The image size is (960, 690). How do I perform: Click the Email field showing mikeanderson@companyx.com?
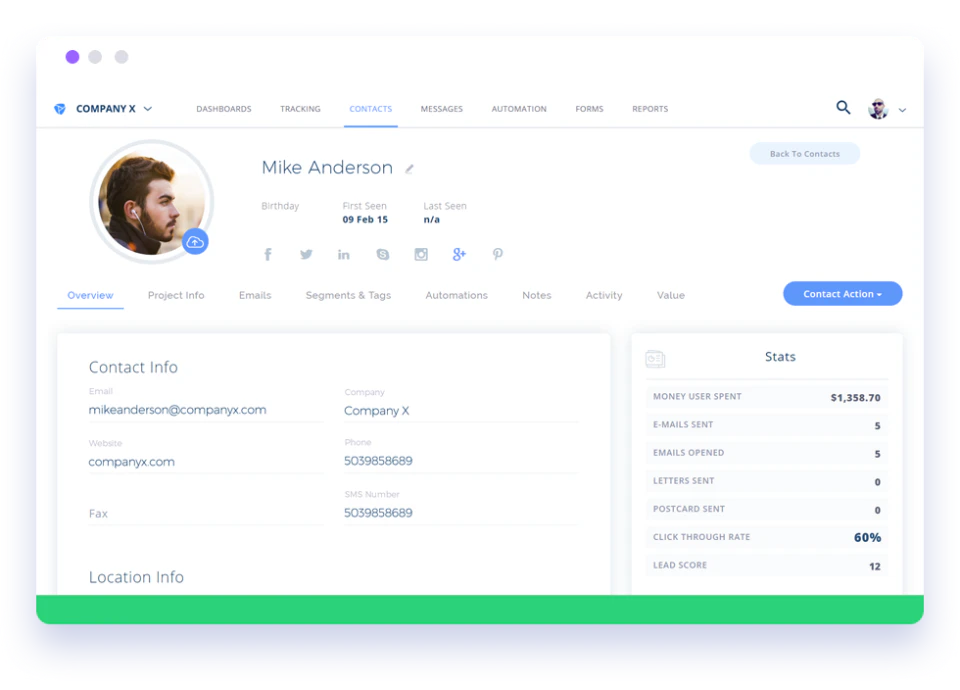(178, 410)
